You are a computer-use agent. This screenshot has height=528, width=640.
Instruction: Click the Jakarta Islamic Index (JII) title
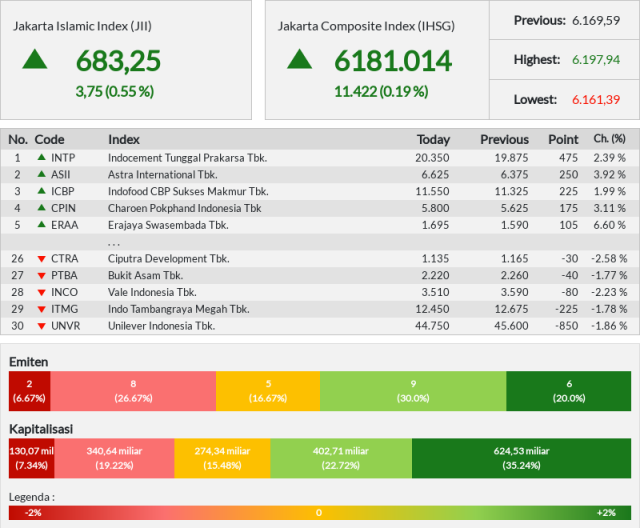click(82, 26)
